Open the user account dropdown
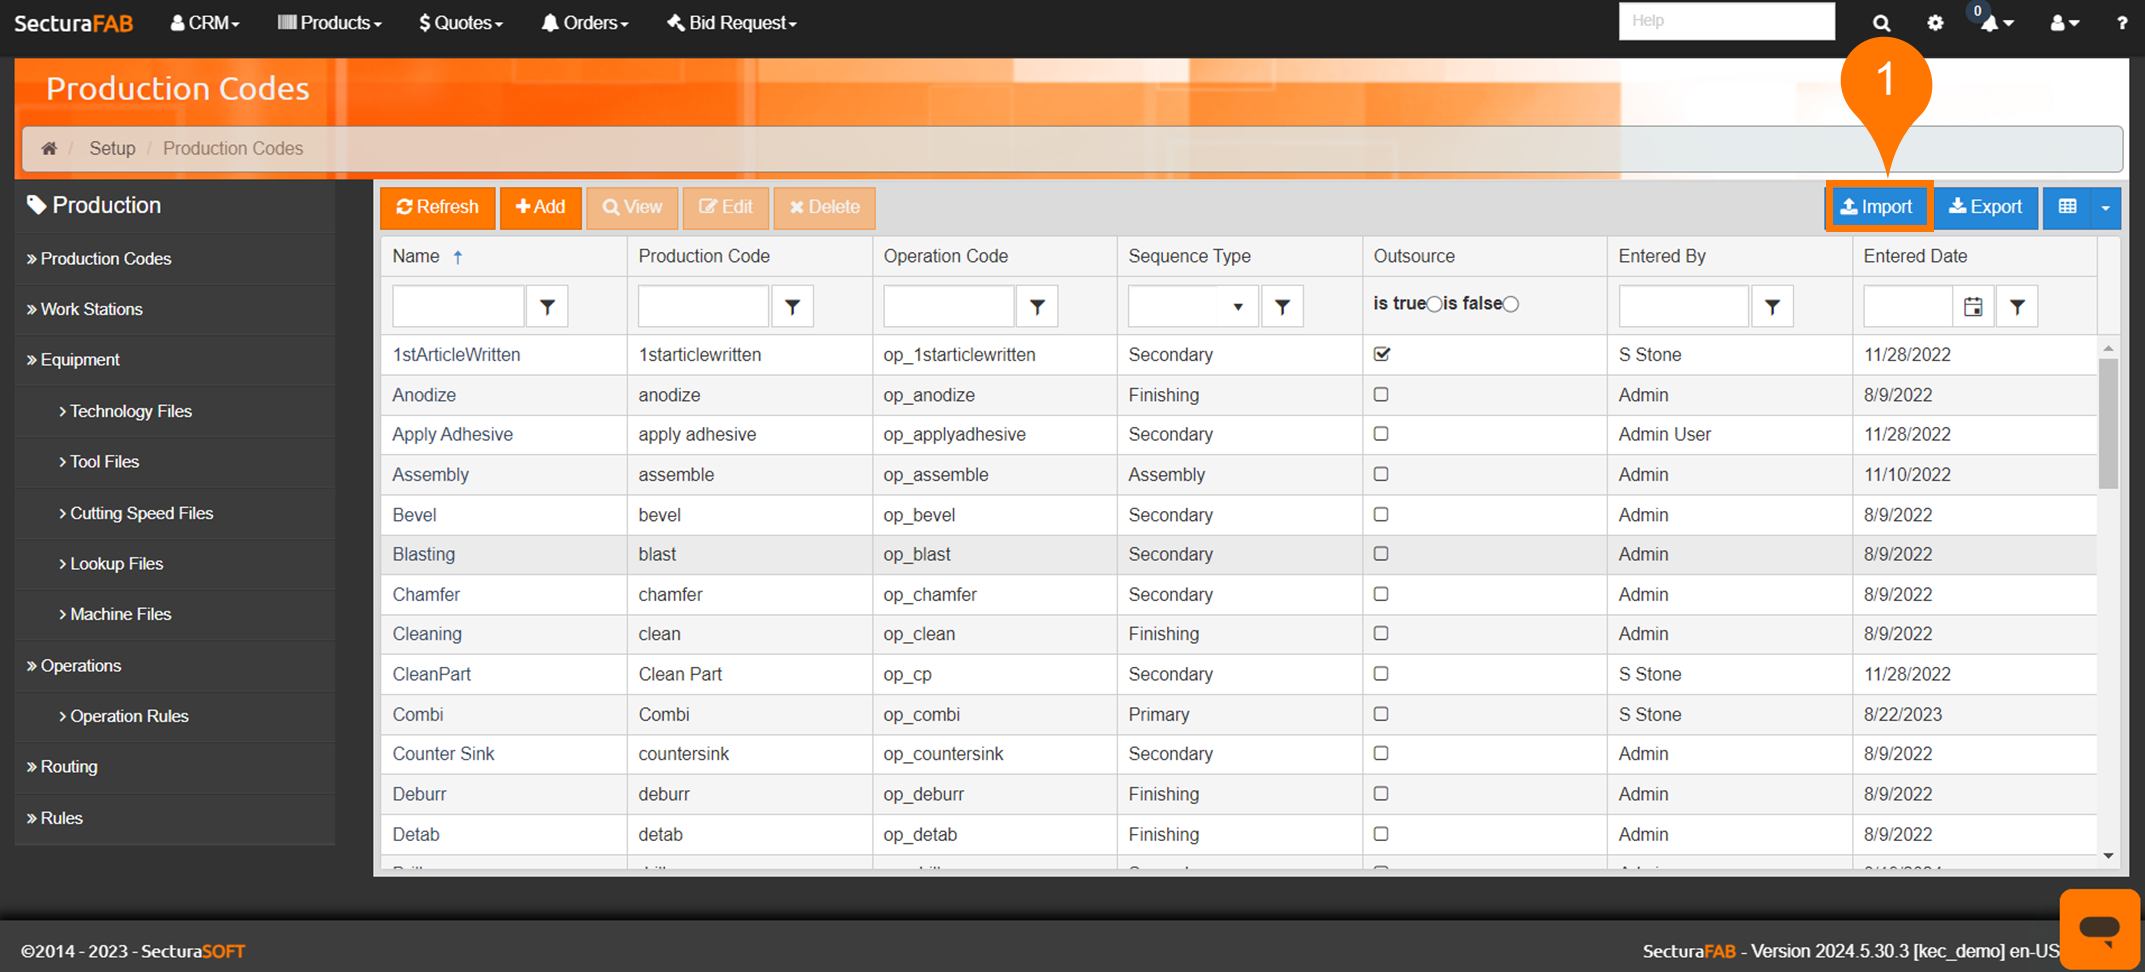The image size is (2145, 972). tap(2064, 23)
